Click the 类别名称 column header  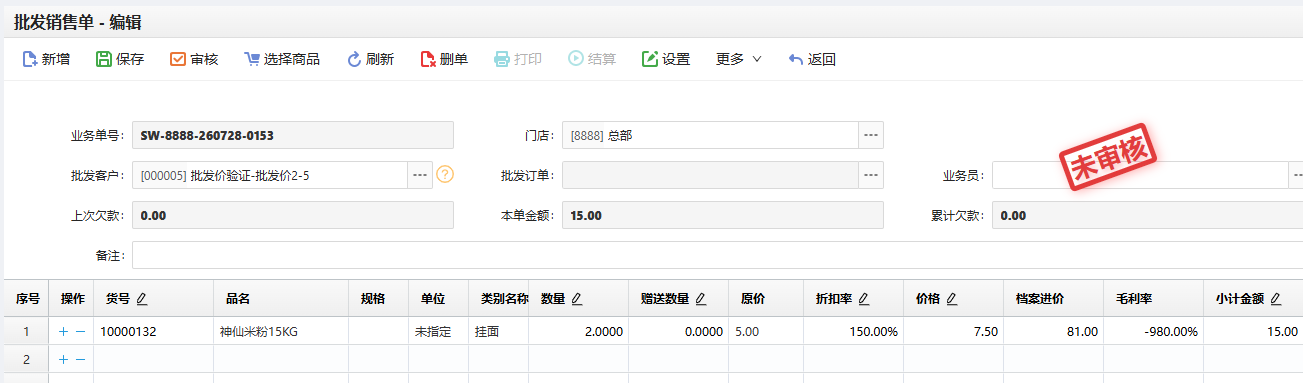499,298
